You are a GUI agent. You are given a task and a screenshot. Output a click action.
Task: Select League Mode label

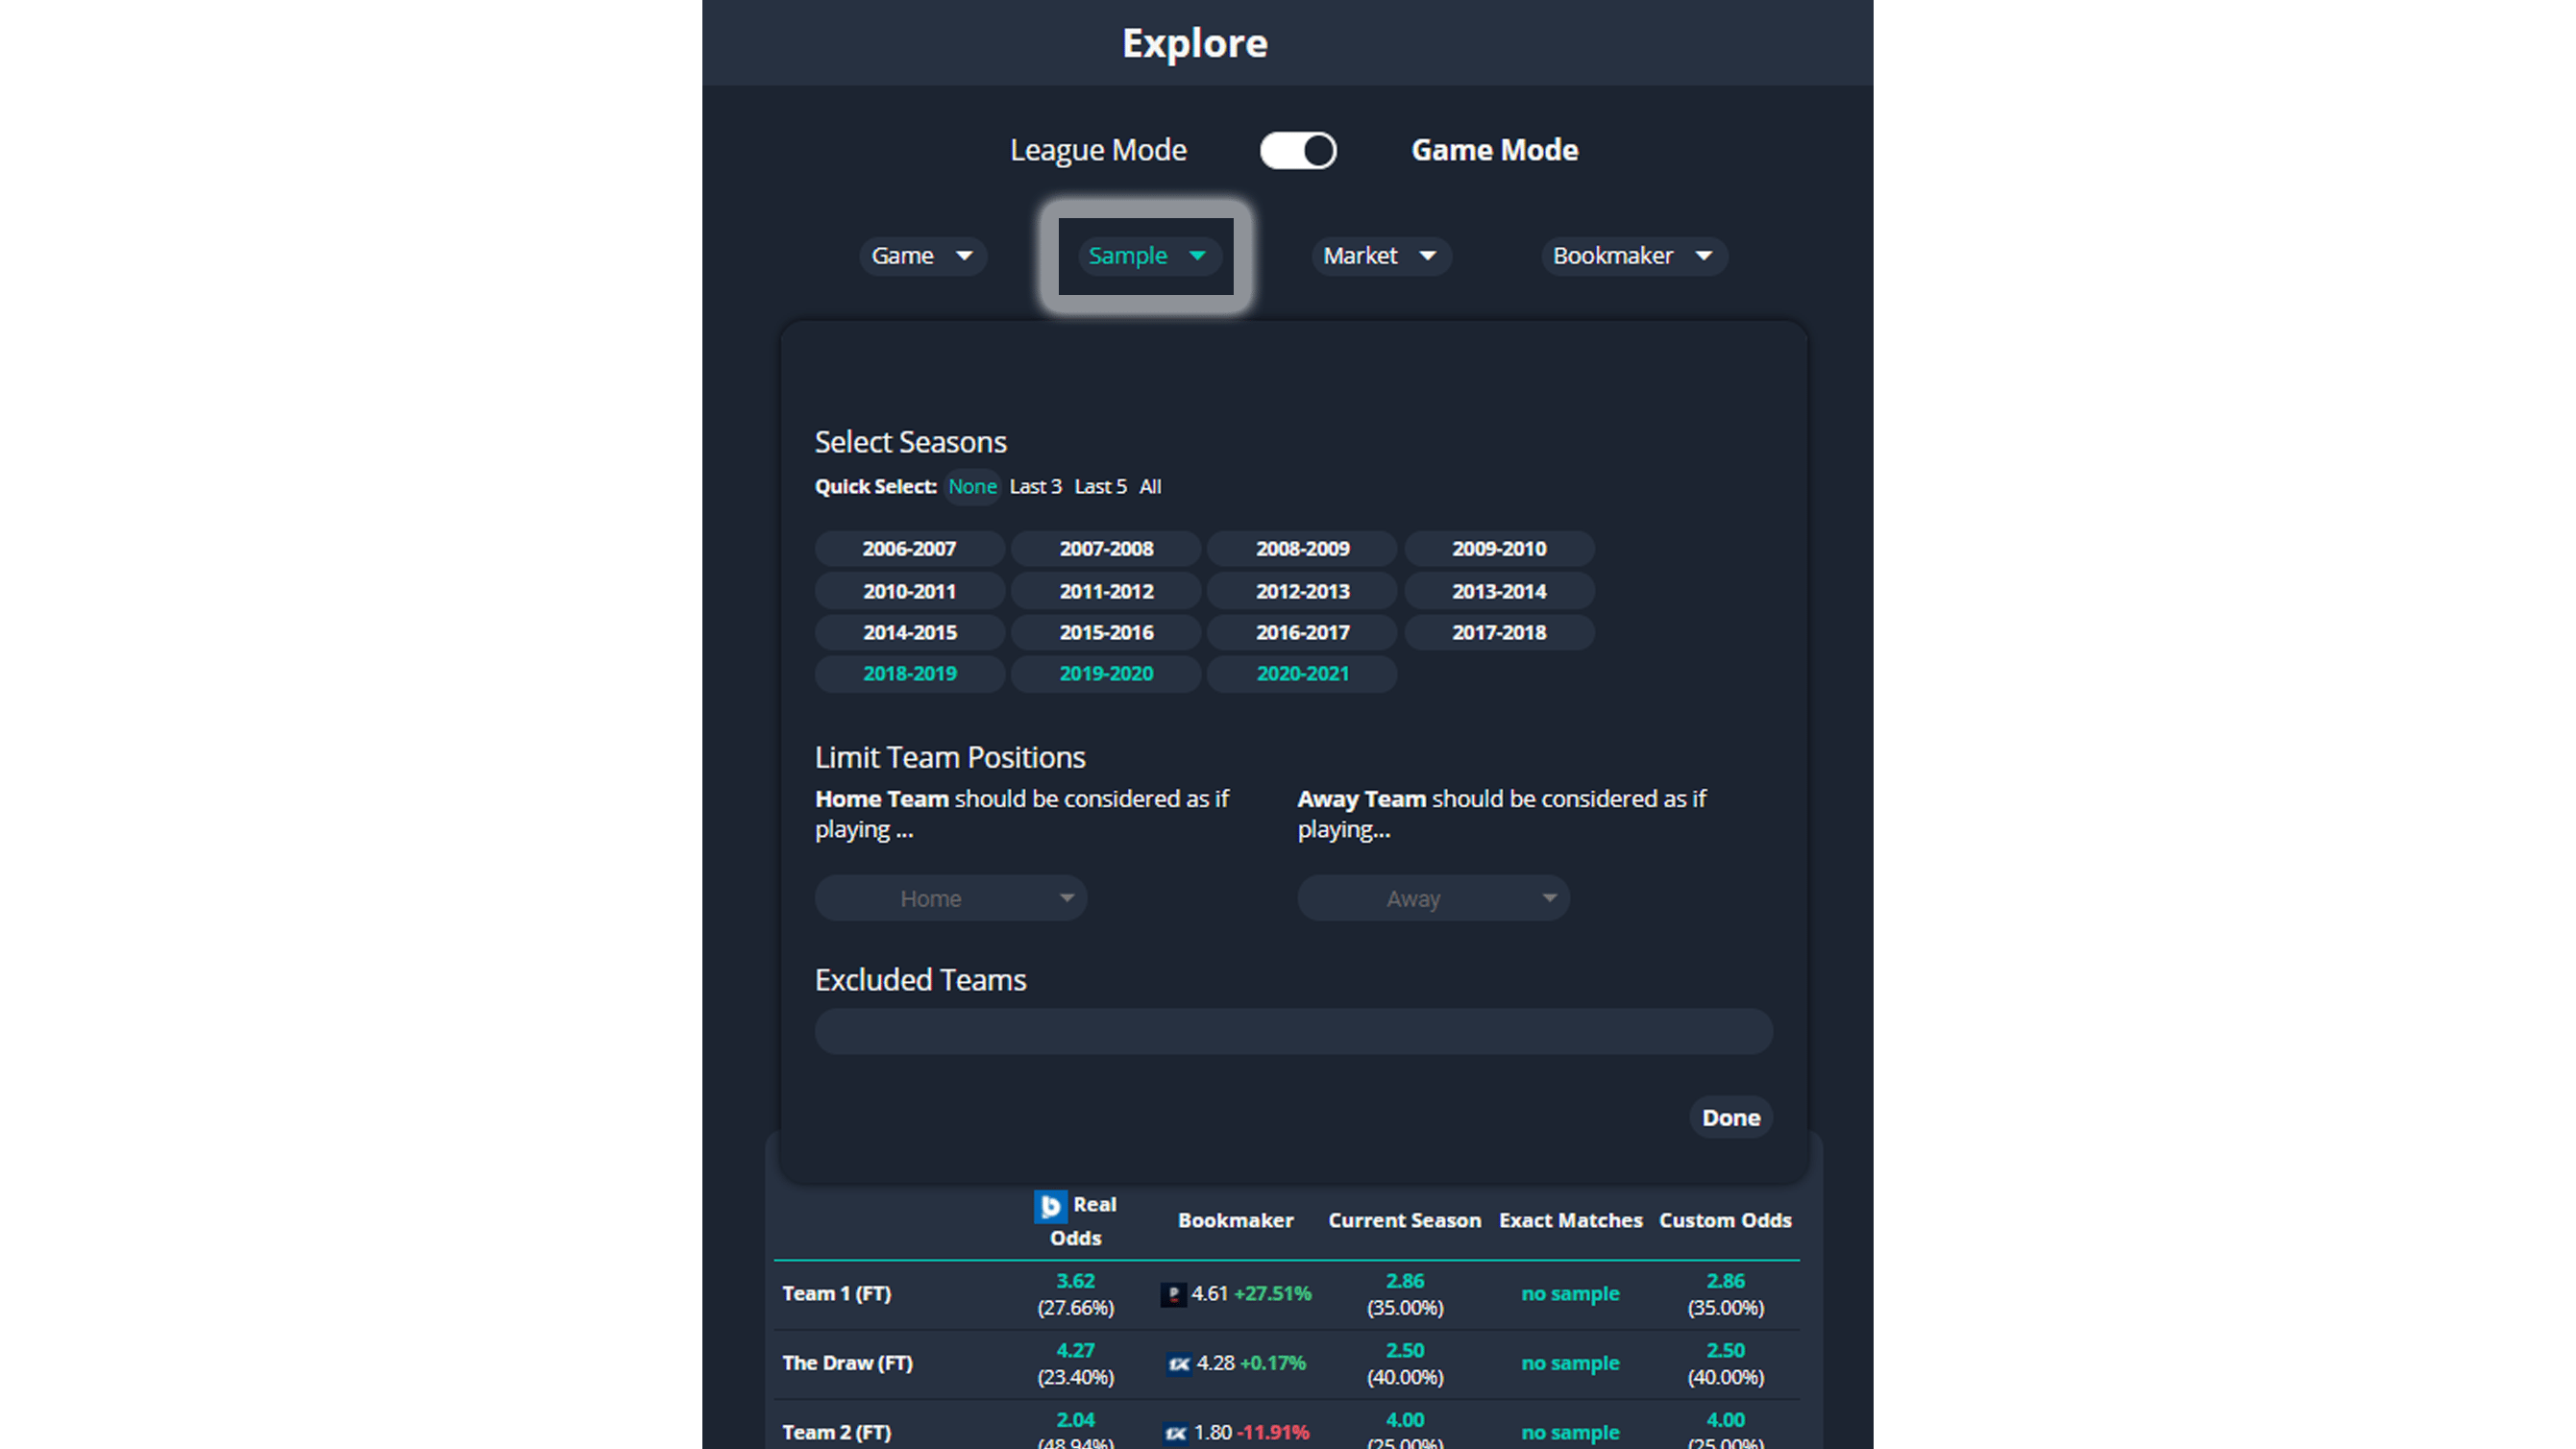tap(1098, 150)
